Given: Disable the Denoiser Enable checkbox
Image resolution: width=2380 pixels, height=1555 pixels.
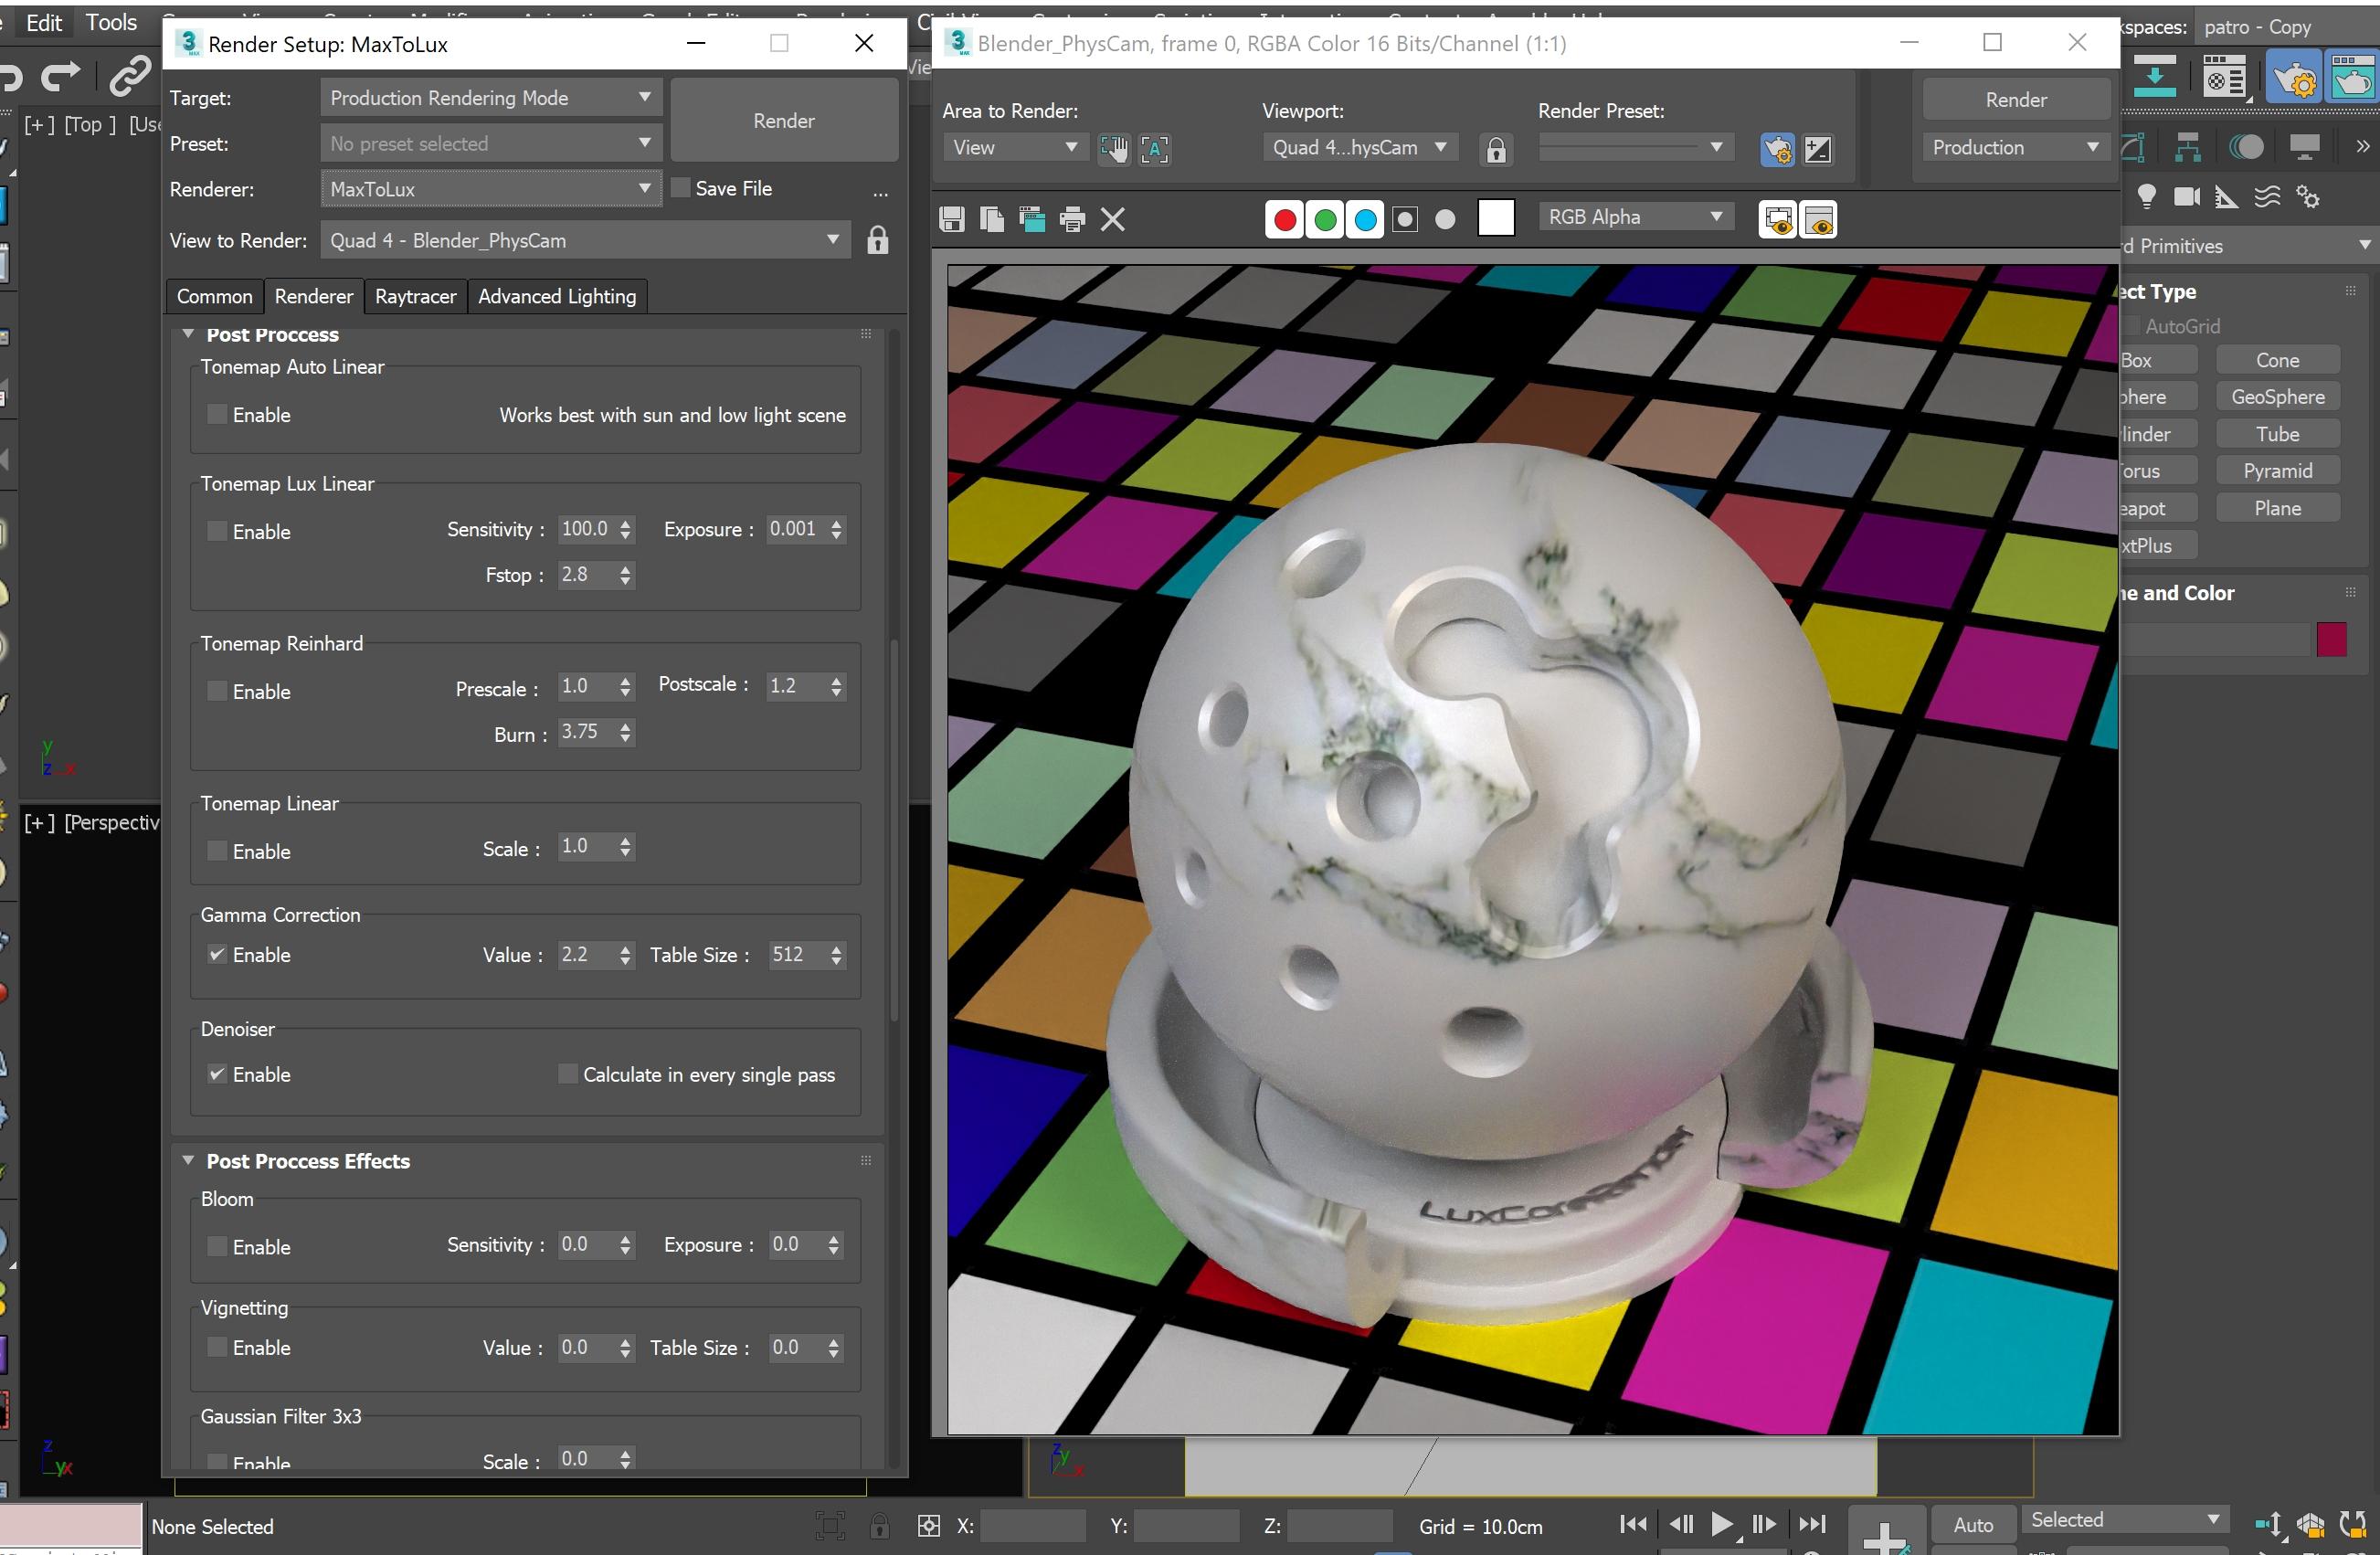Looking at the screenshot, I should (x=217, y=1074).
